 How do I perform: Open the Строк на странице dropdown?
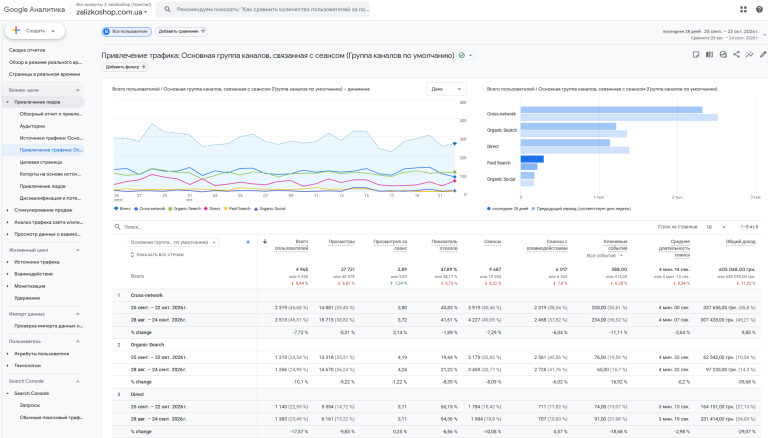click(716, 227)
